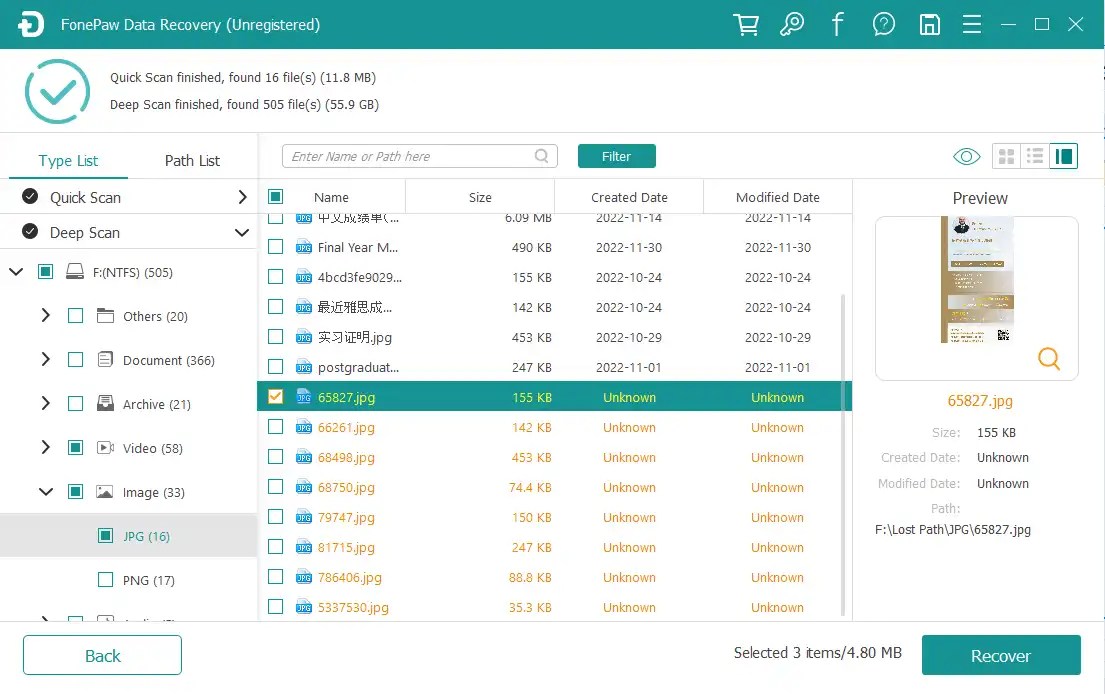The width and height of the screenshot is (1105, 694).
Task: Click the file list vertical scrollbar
Action: (843, 454)
